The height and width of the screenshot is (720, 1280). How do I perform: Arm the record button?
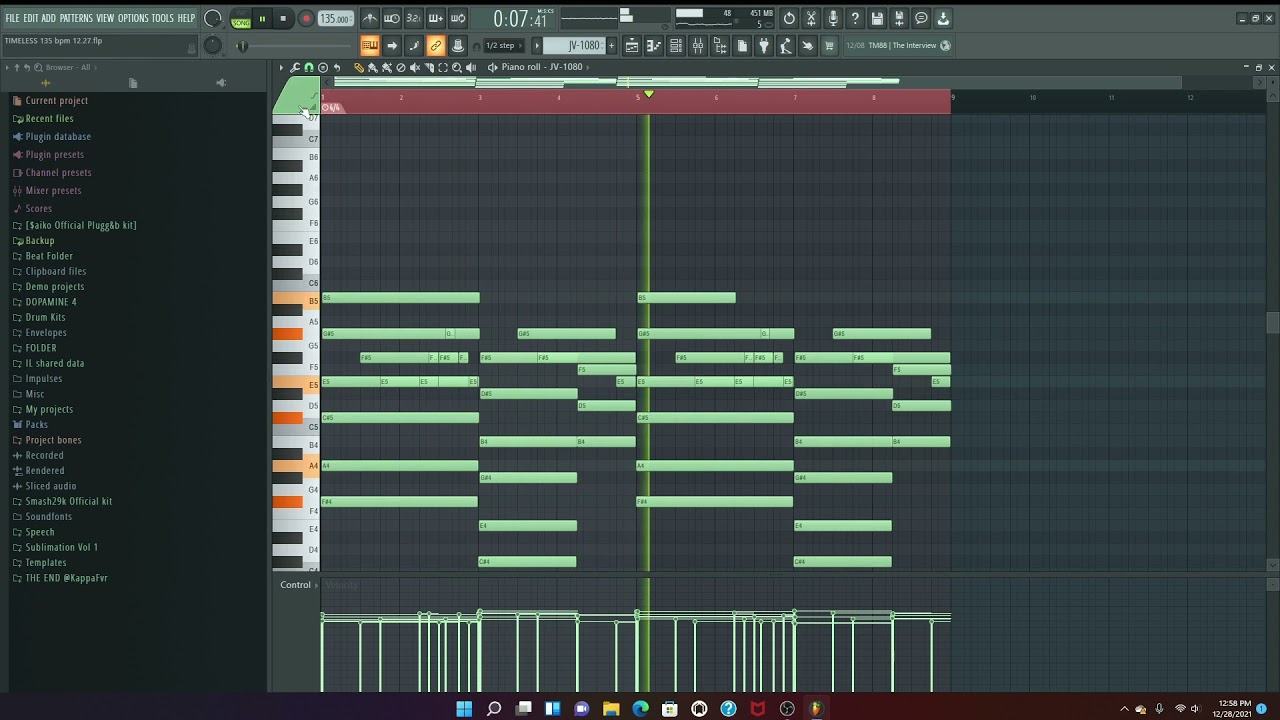pyautogui.click(x=306, y=18)
